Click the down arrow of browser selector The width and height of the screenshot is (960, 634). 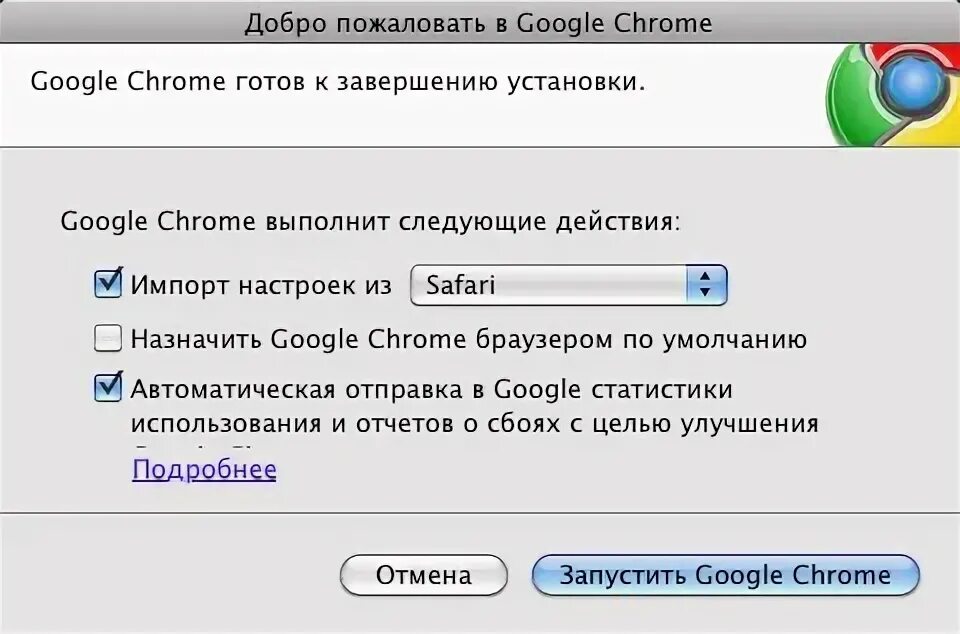(705, 294)
